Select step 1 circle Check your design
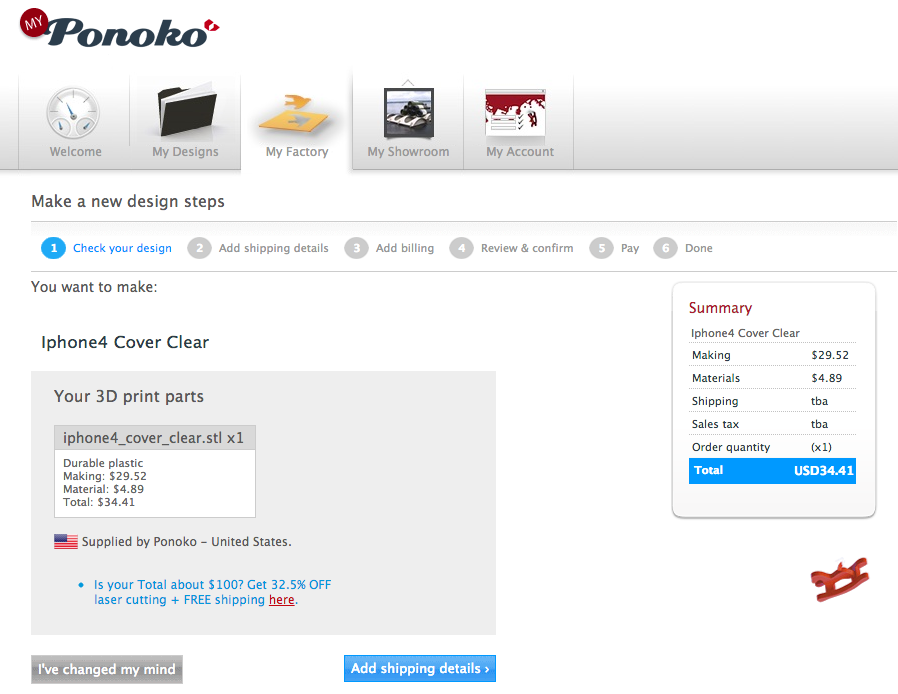The image size is (898, 694). point(53,248)
